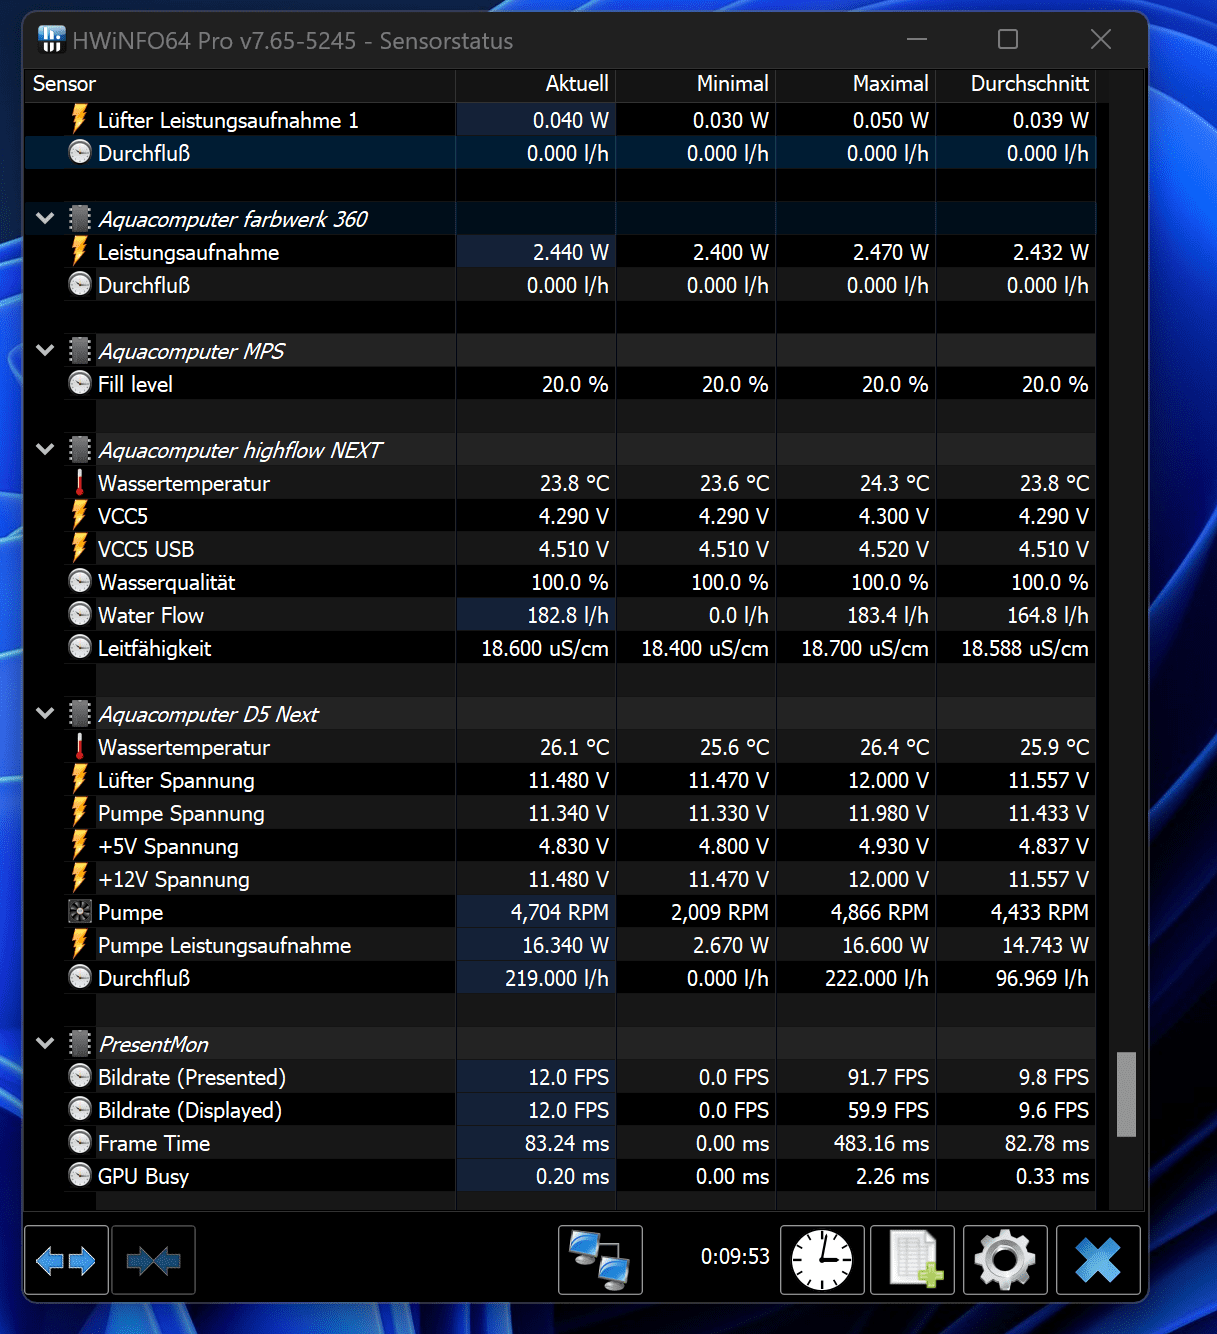Start logging with the sheet-plus icon
The width and height of the screenshot is (1217, 1334).
(x=913, y=1260)
